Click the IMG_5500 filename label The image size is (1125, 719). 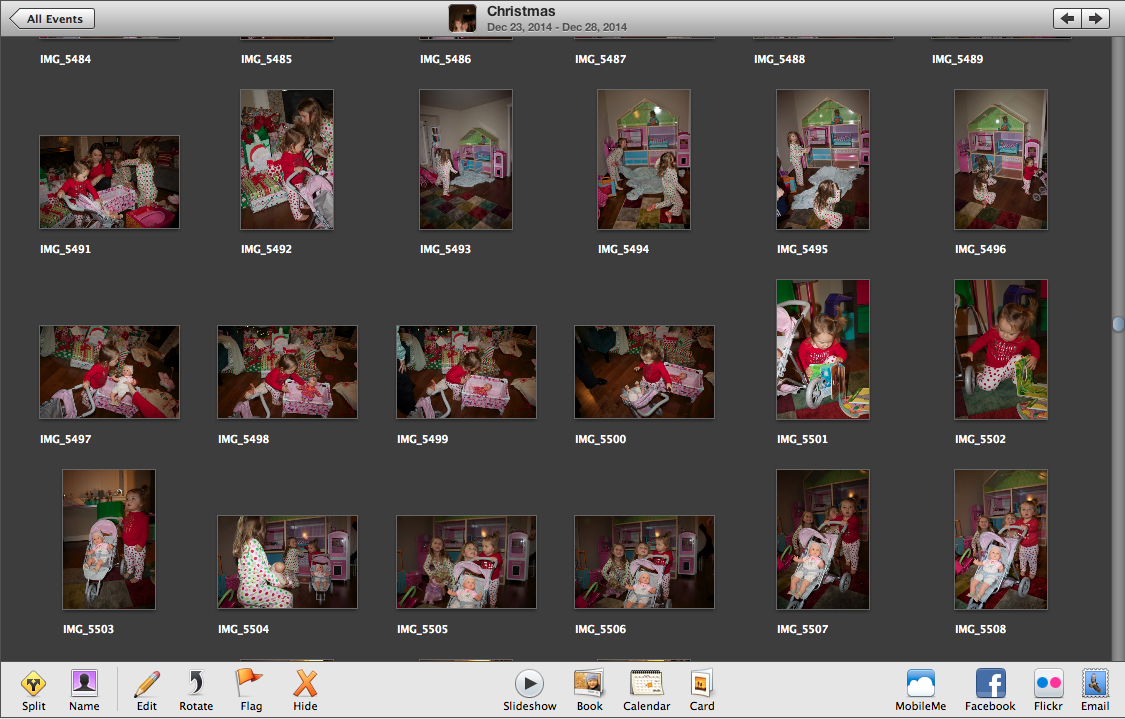(x=601, y=439)
